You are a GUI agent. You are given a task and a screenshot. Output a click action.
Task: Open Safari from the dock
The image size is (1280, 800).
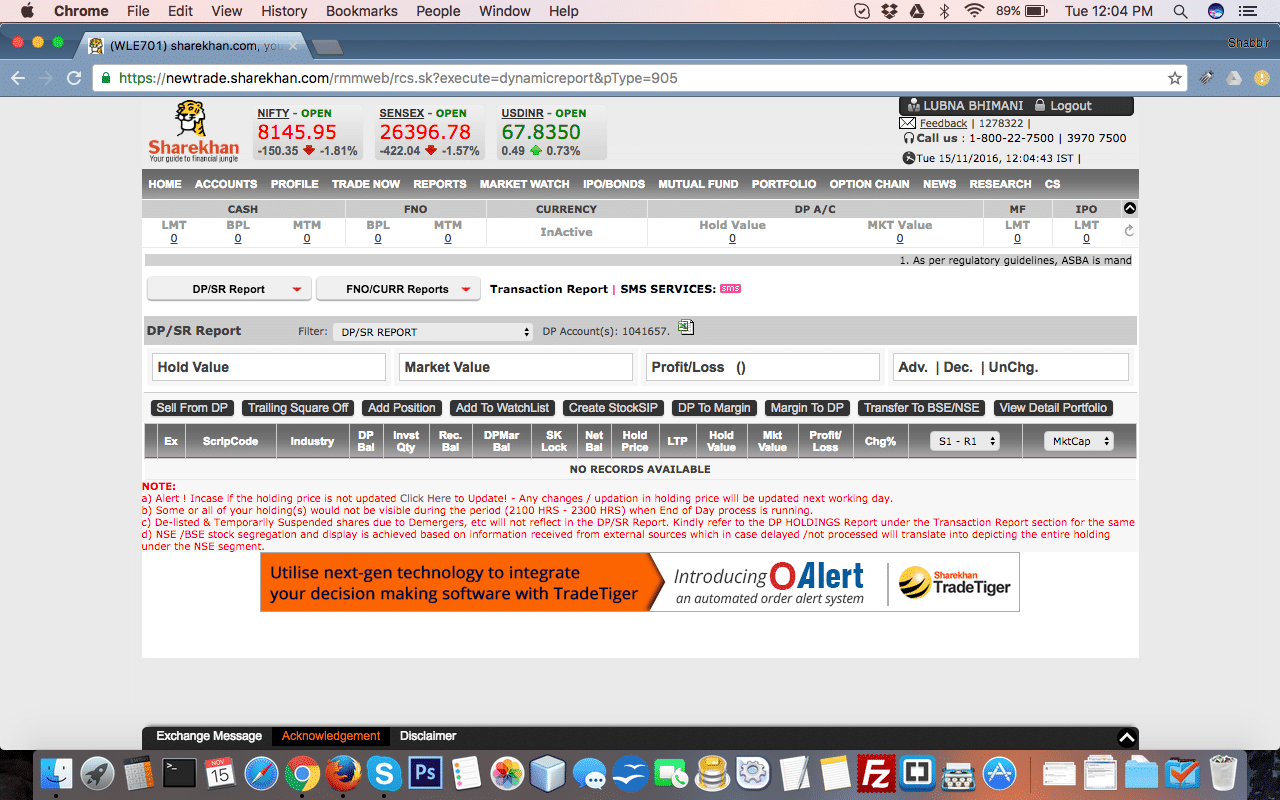coord(261,773)
